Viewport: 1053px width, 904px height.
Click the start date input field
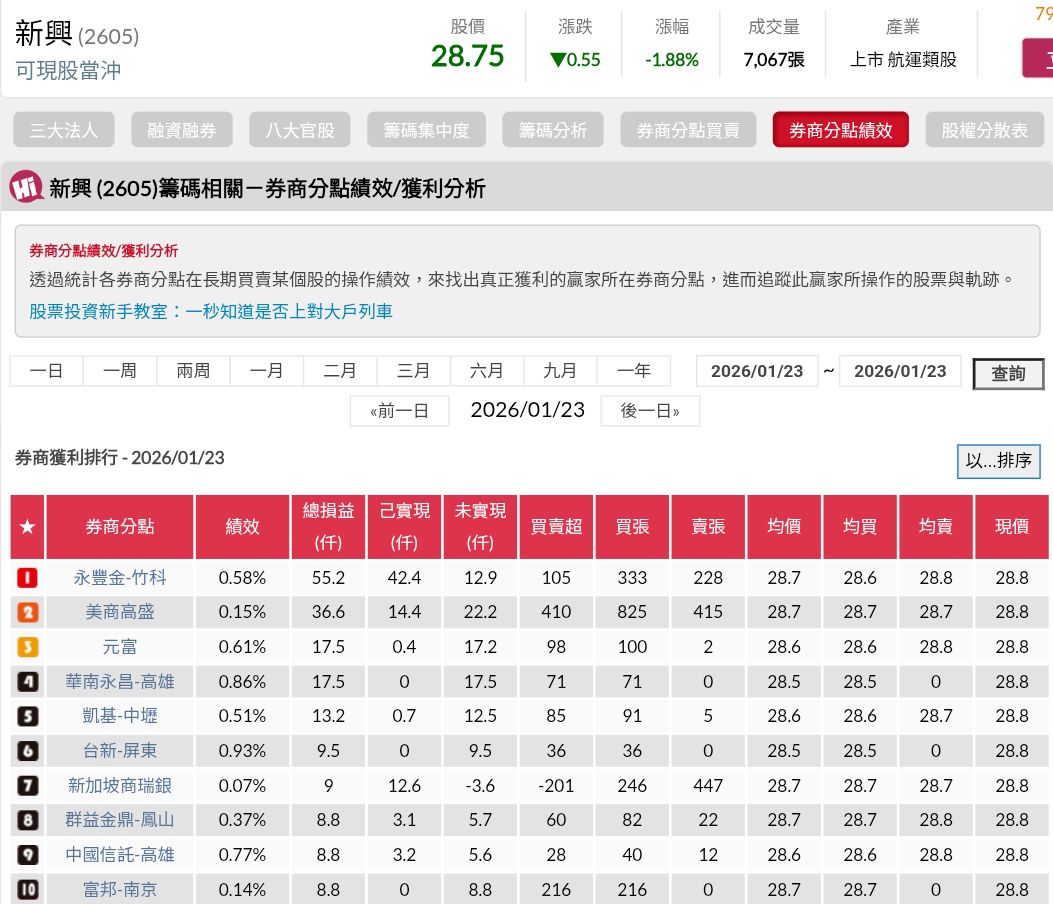click(x=757, y=371)
